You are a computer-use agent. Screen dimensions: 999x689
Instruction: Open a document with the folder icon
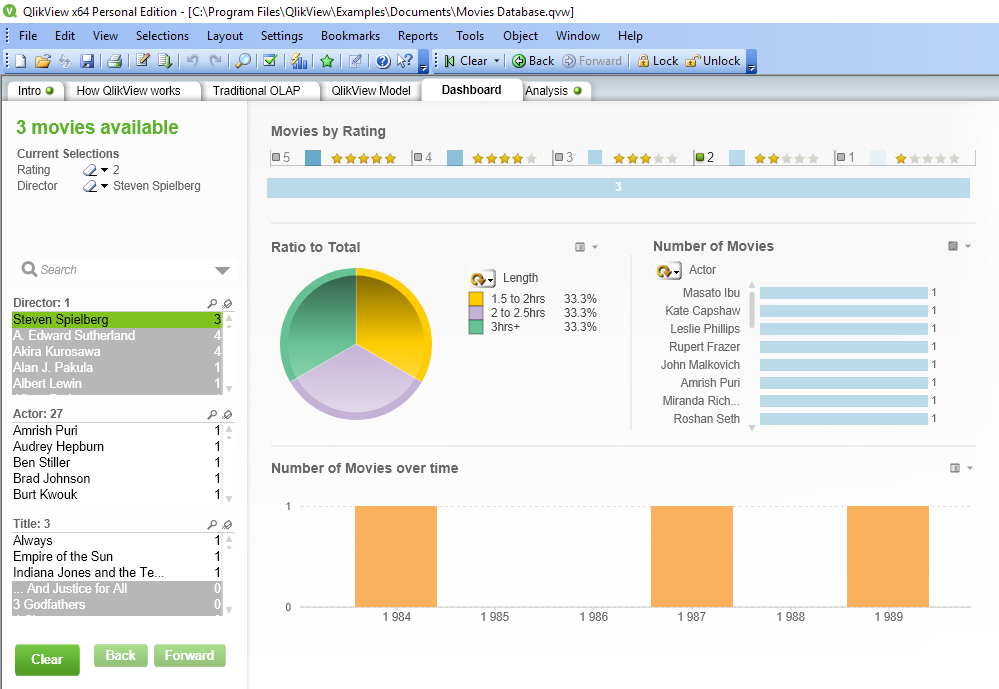coord(43,61)
